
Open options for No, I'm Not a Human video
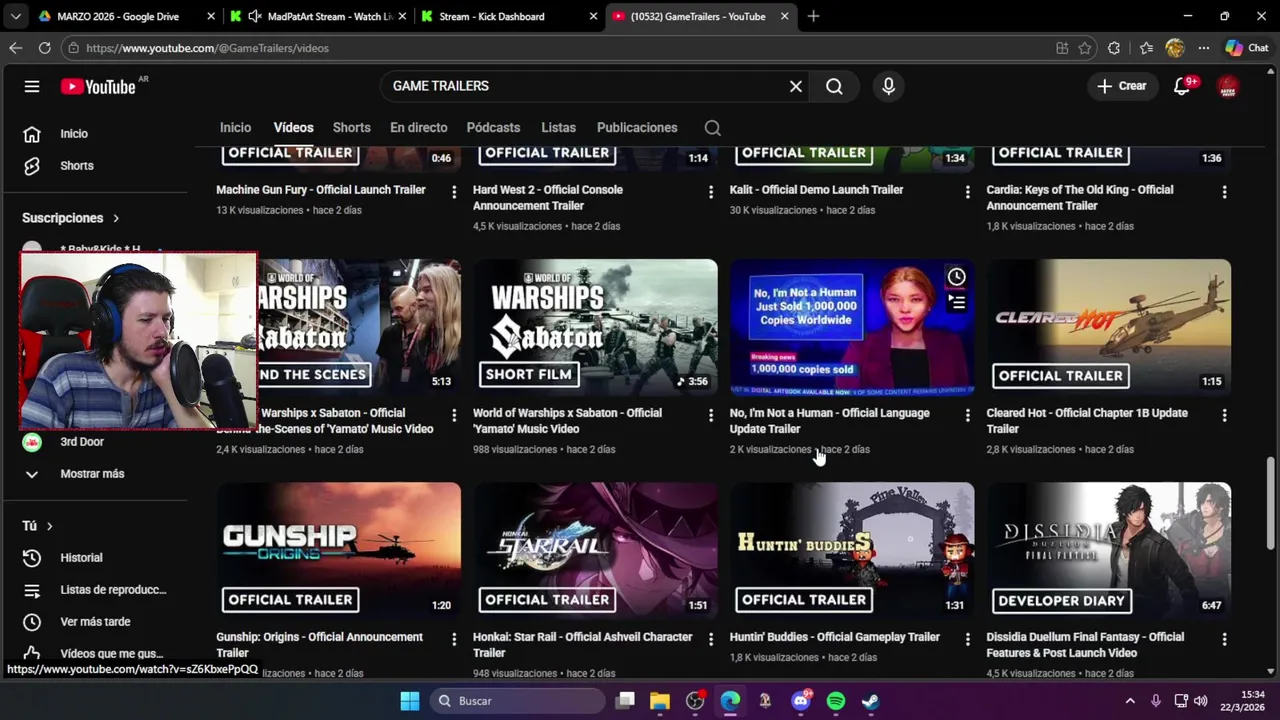point(967,414)
